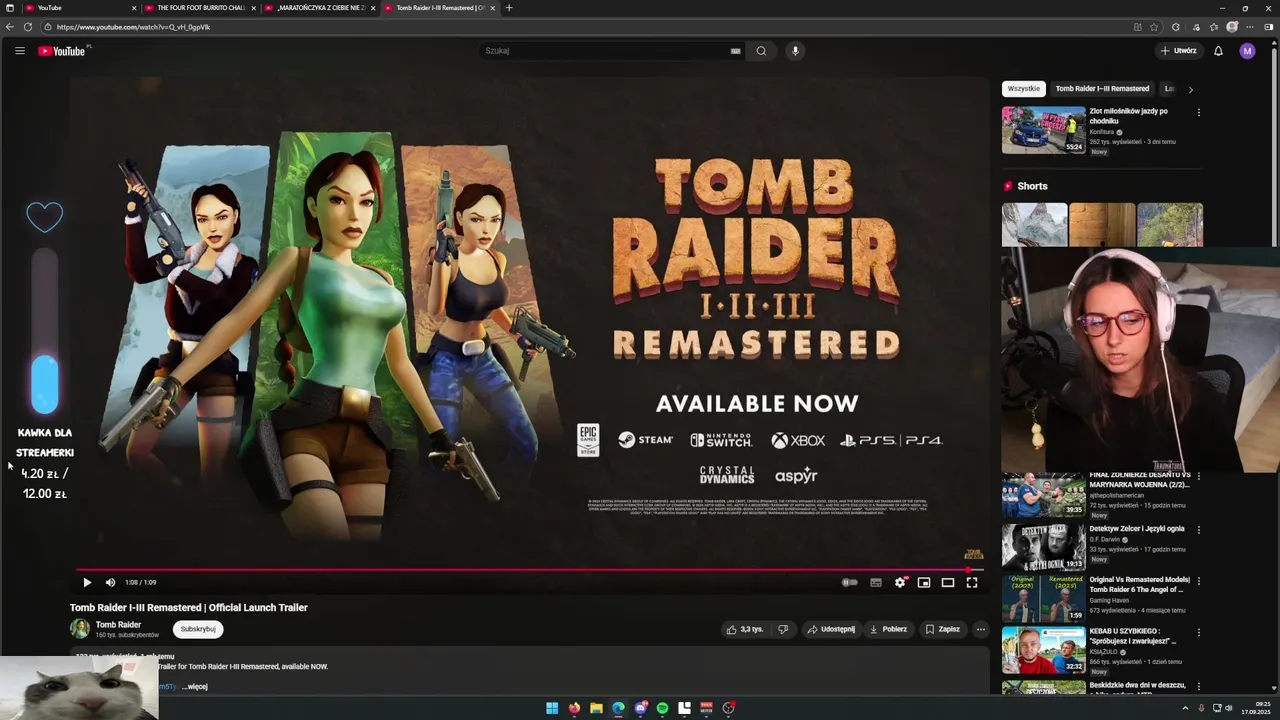Click the Pobierz download button

point(888,629)
